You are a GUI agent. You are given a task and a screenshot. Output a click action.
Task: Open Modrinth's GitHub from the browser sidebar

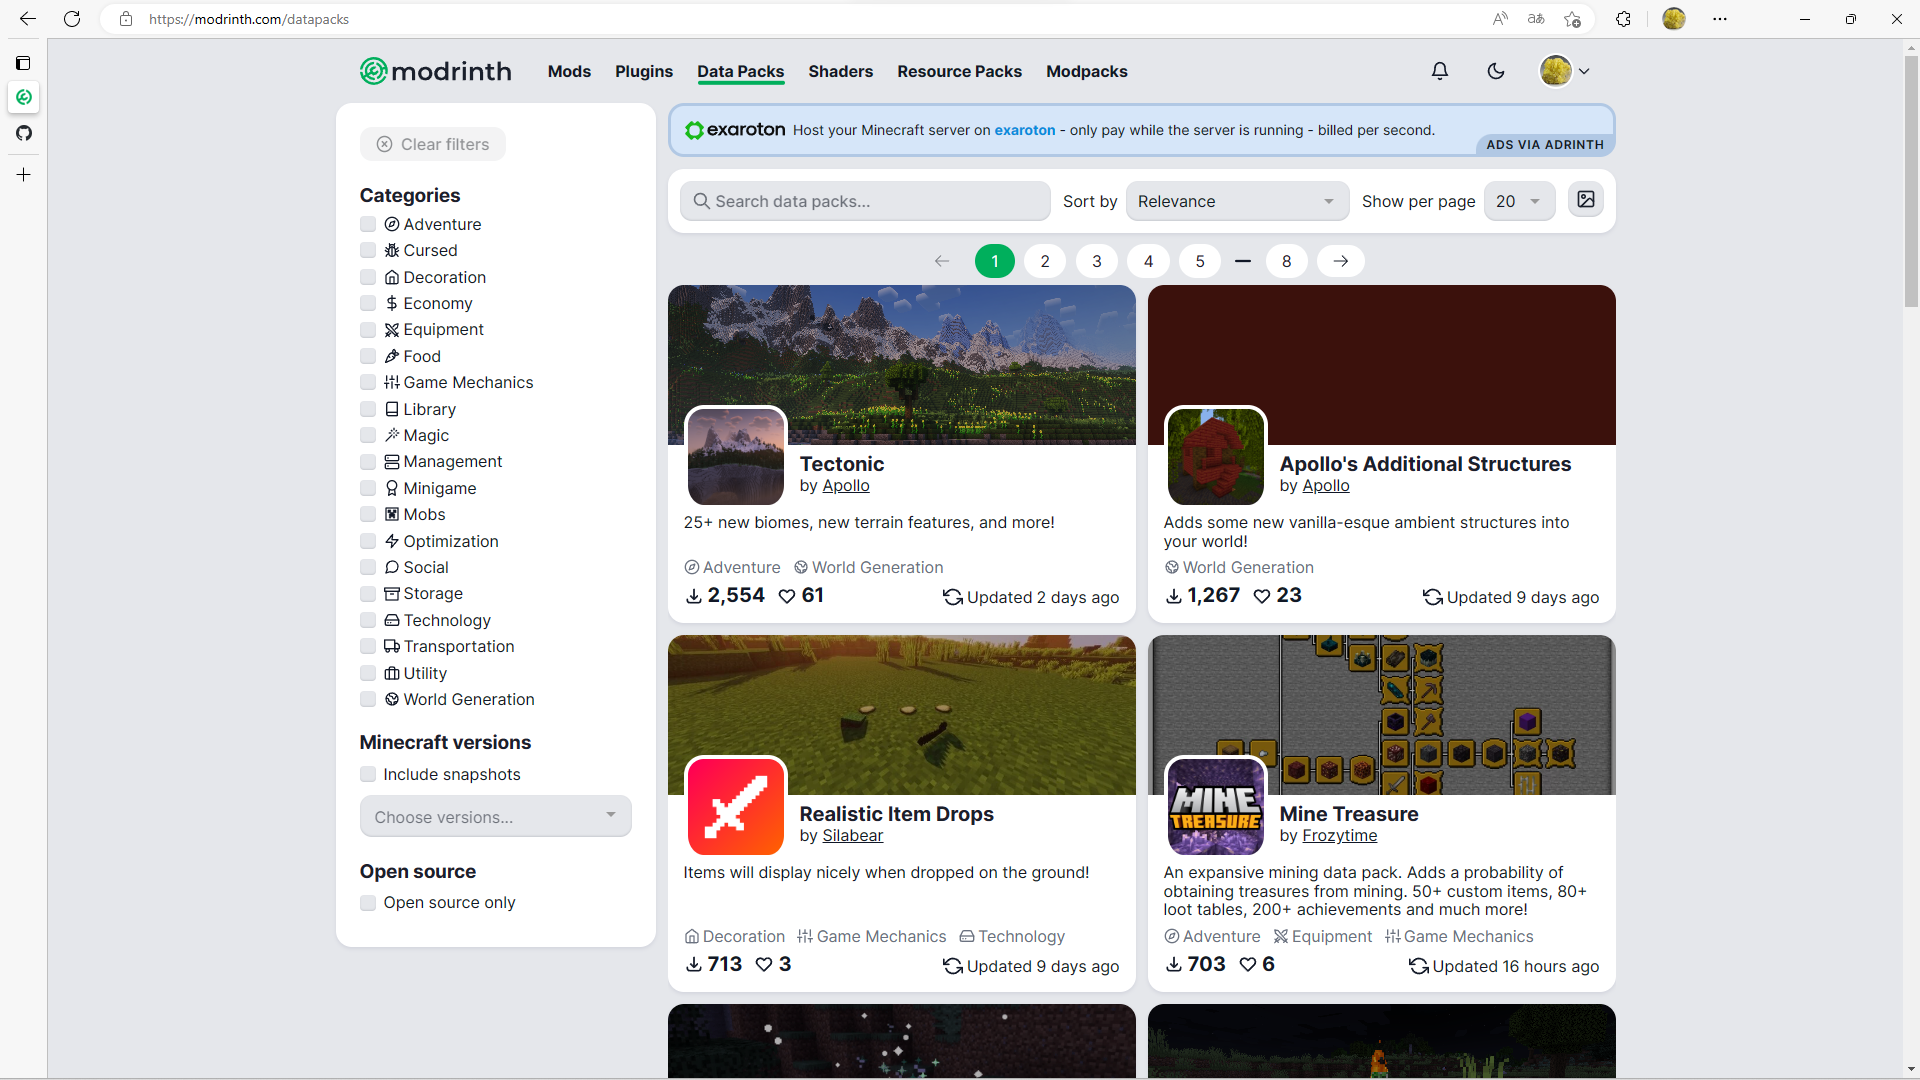tap(23, 133)
